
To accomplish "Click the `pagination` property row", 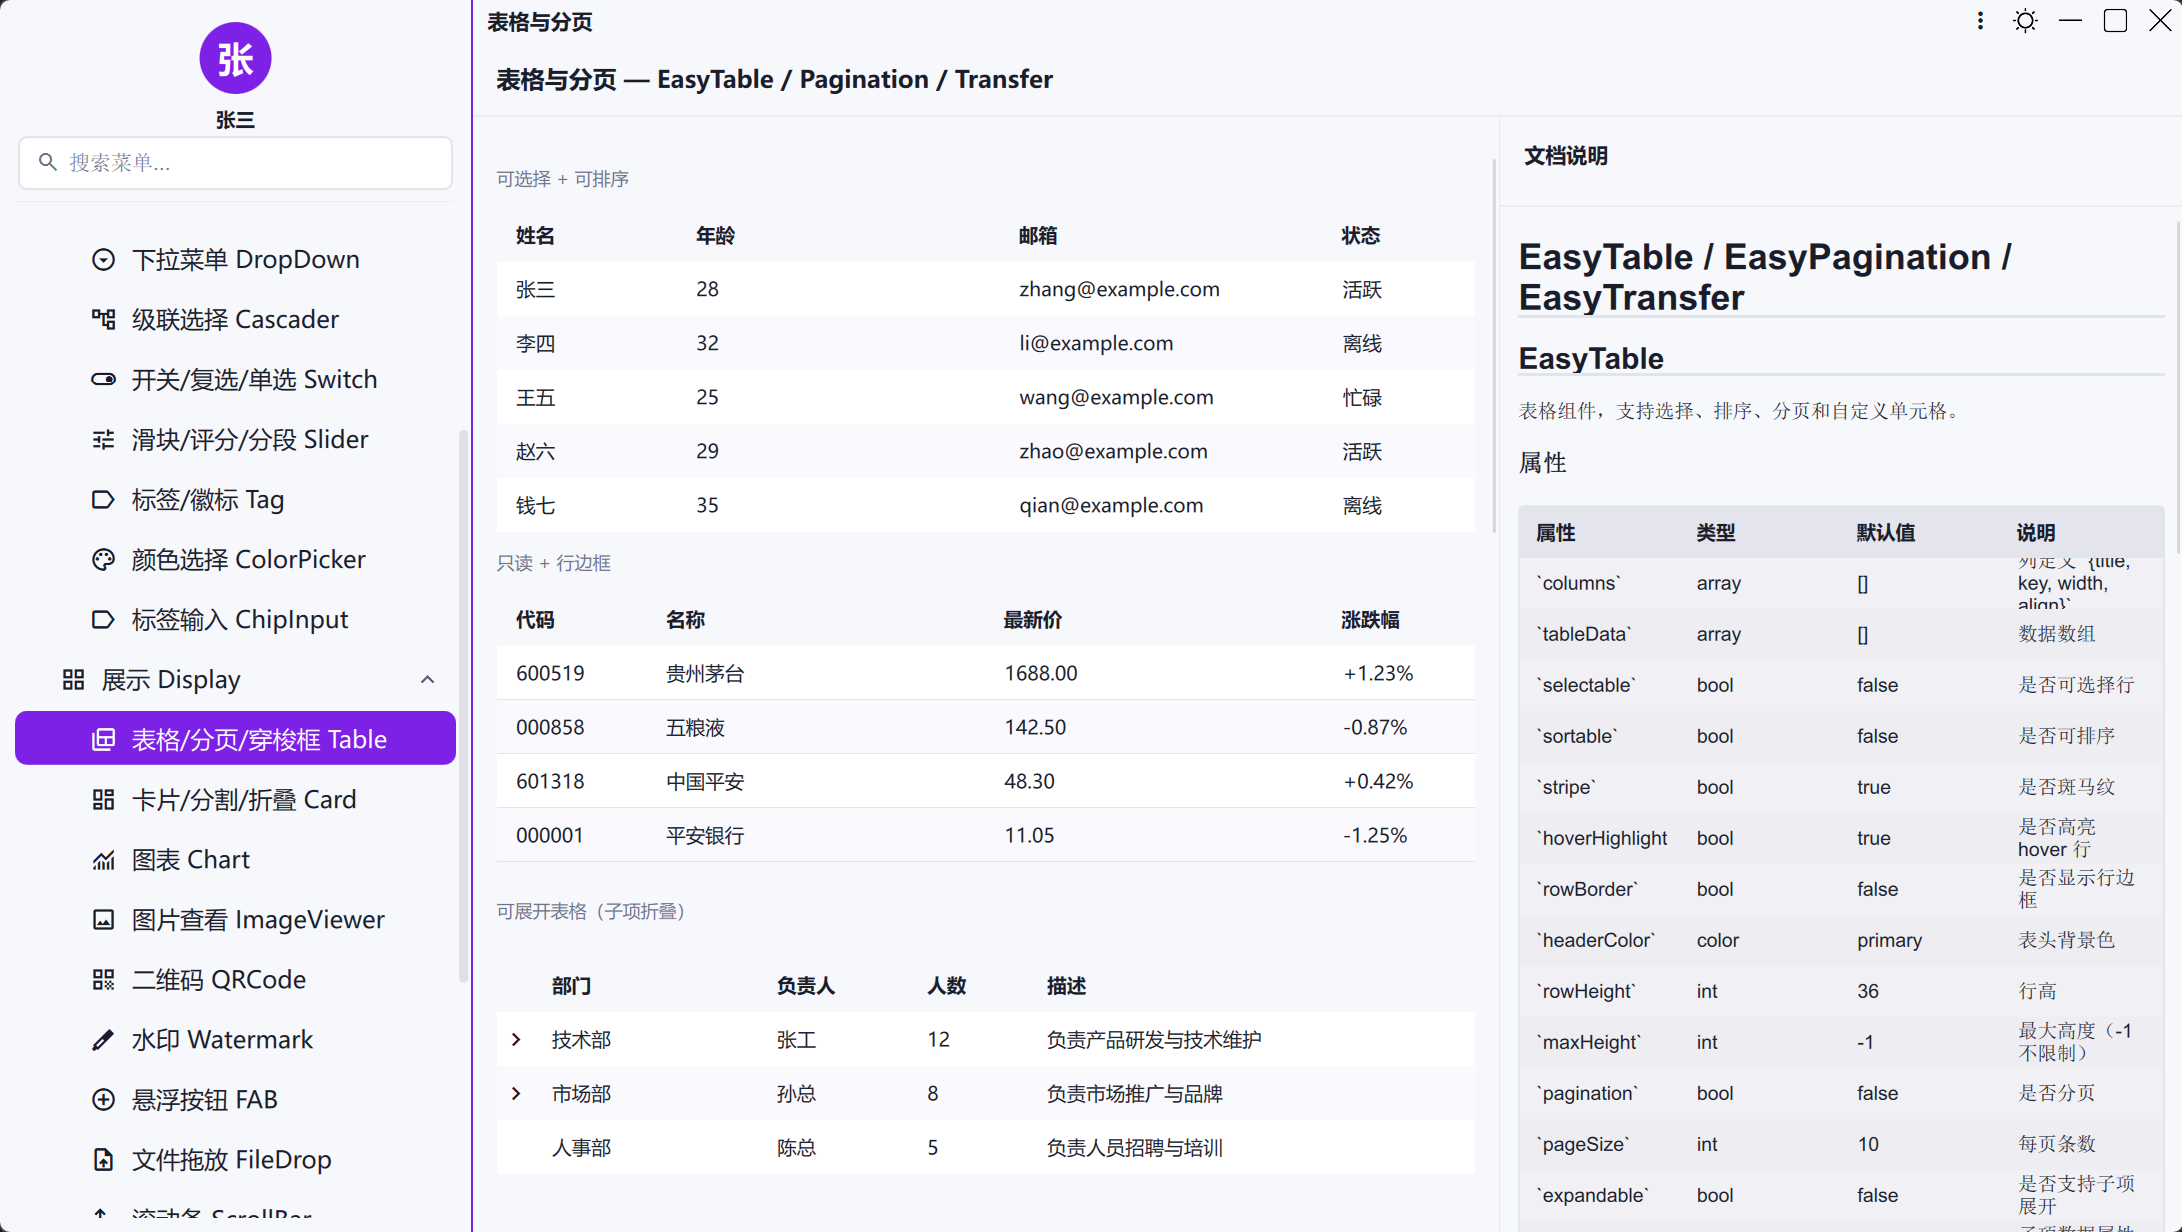I will tap(1841, 1093).
